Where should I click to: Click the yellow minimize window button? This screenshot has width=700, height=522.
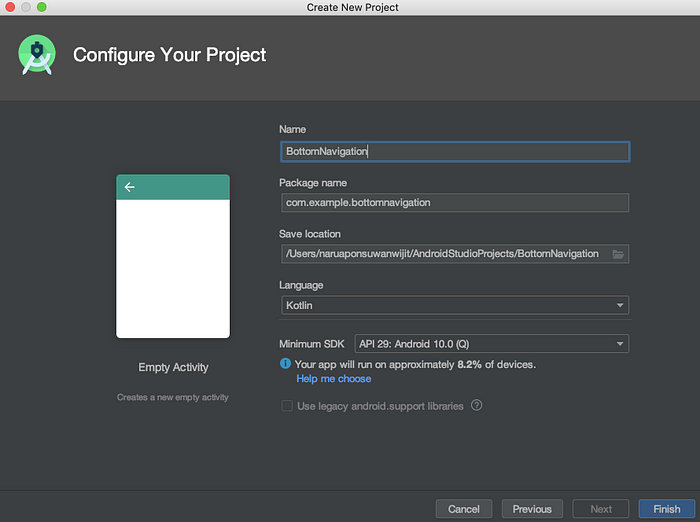tap(26, 7)
